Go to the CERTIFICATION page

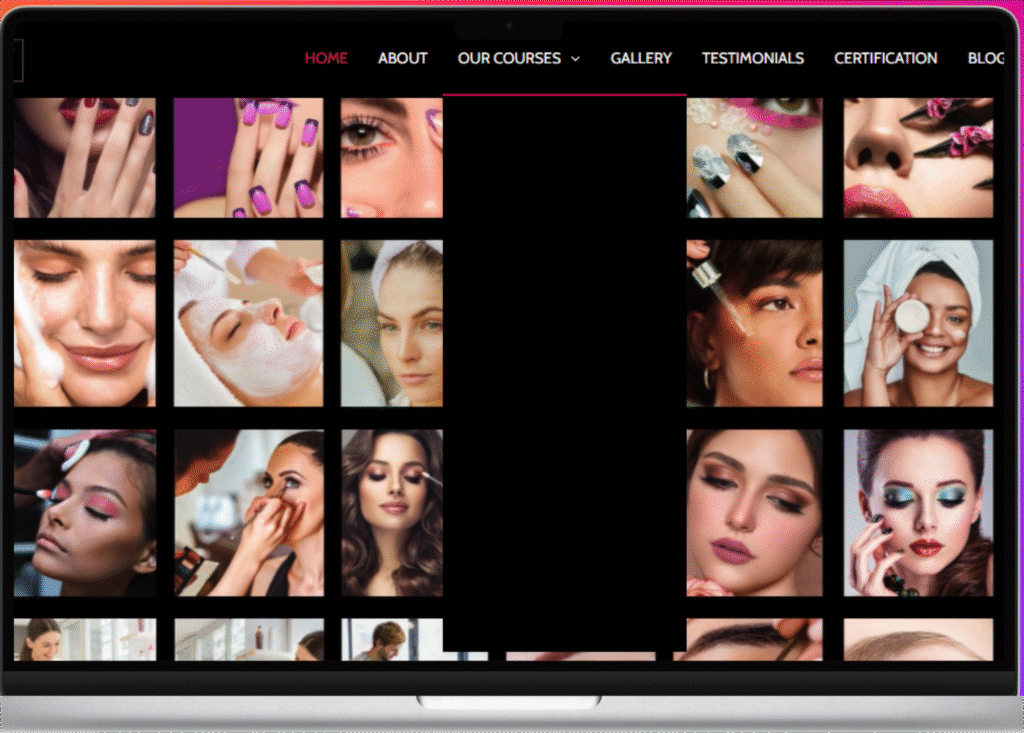tap(885, 58)
